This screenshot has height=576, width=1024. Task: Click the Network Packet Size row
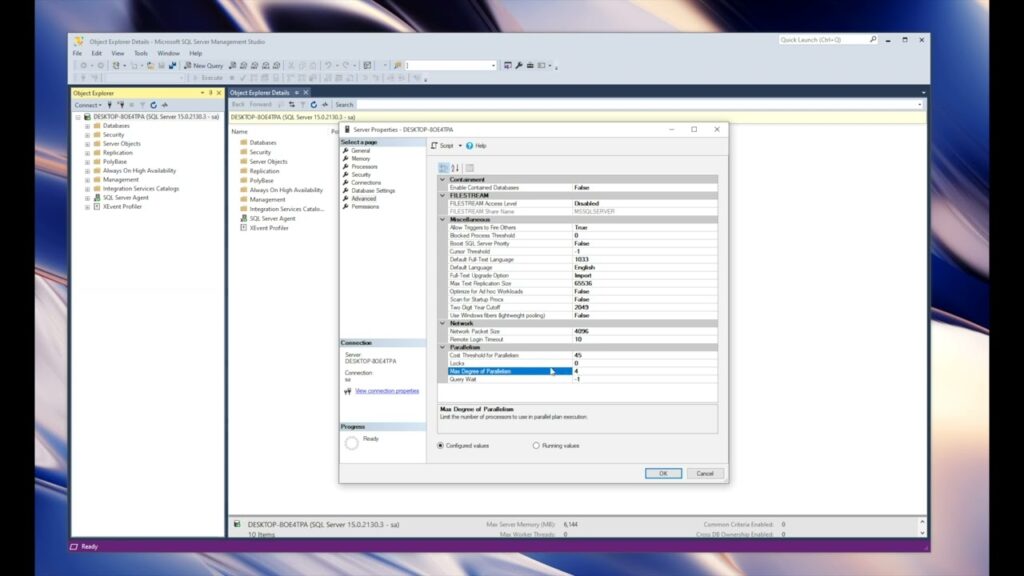583,331
